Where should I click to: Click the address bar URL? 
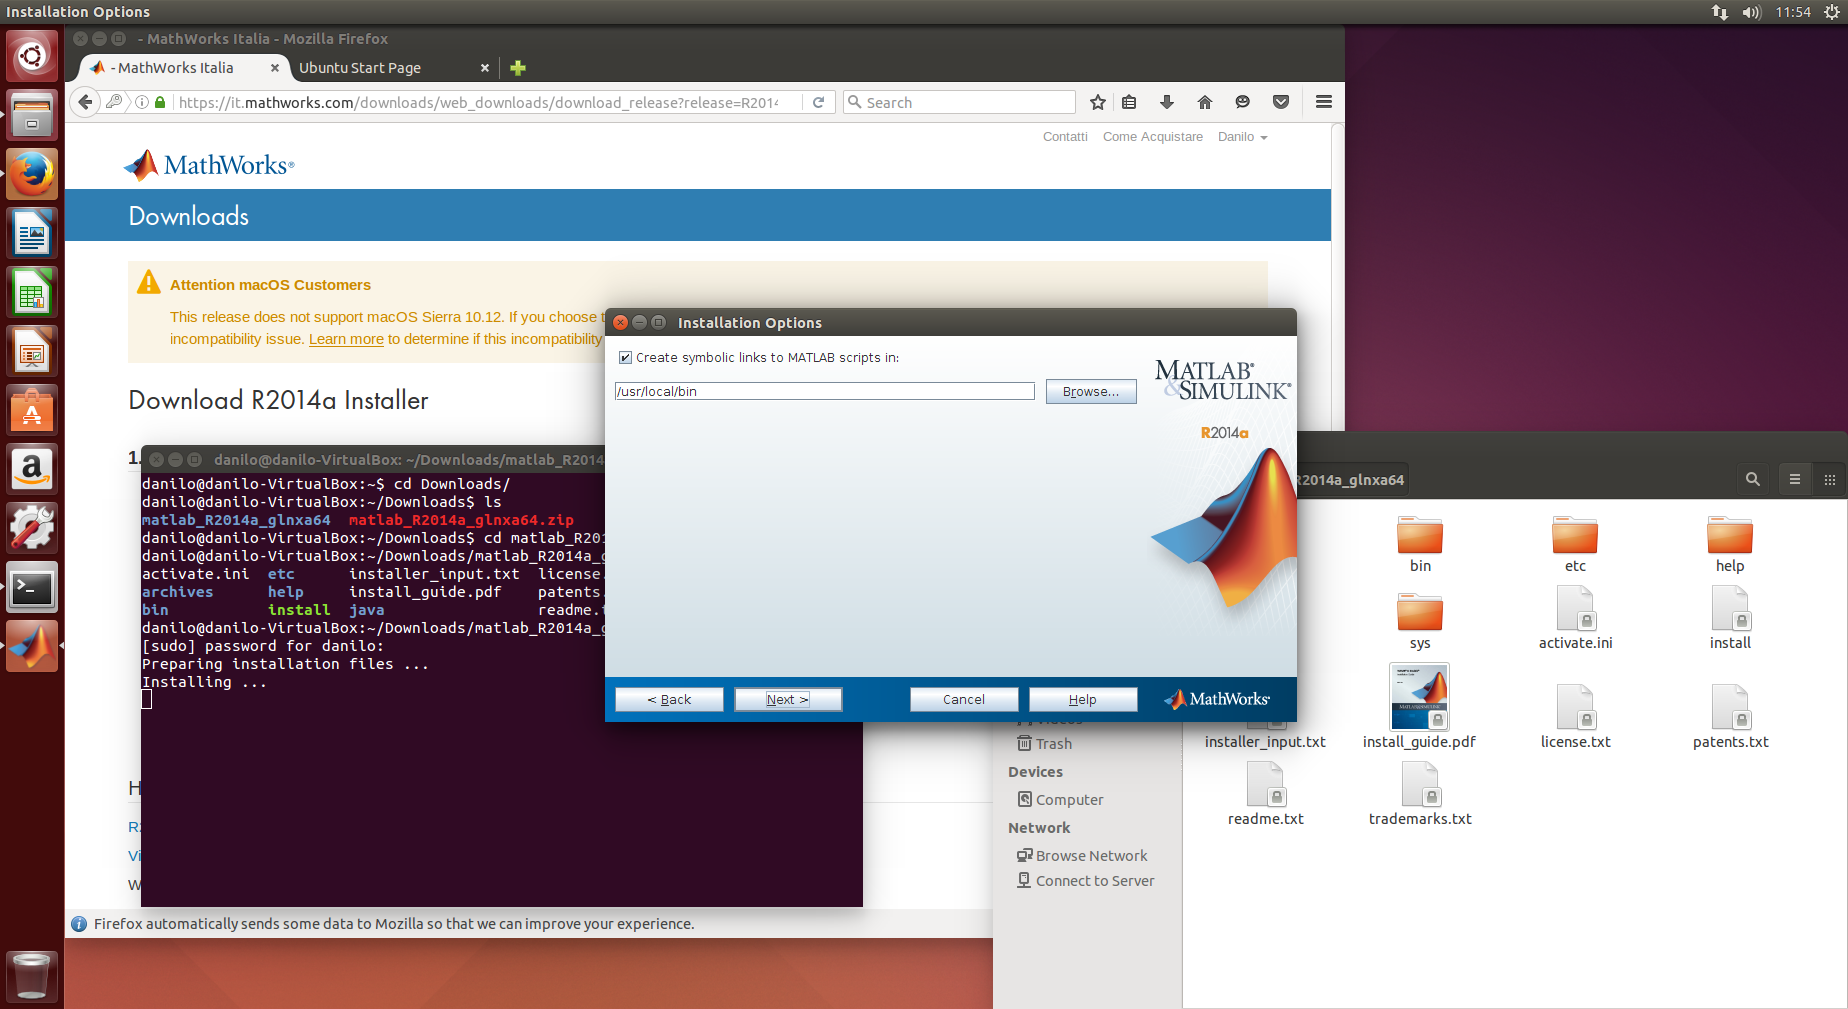click(478, 102)
